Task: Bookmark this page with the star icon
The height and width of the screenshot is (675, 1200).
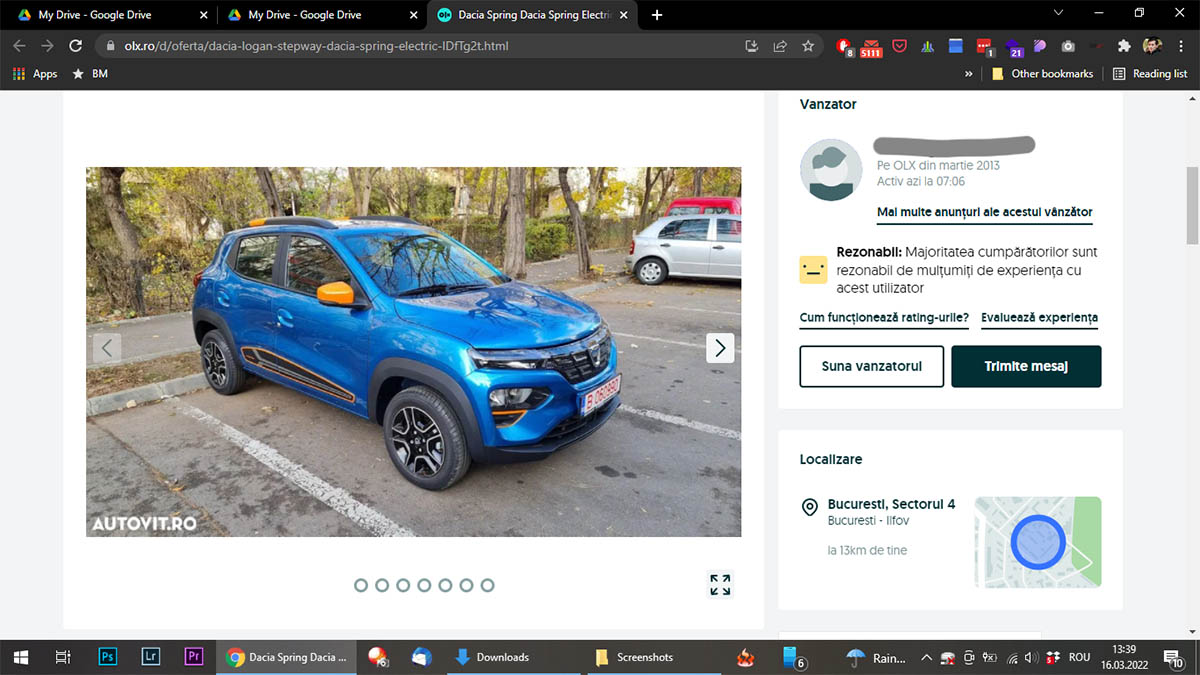Action: point(808,46)
